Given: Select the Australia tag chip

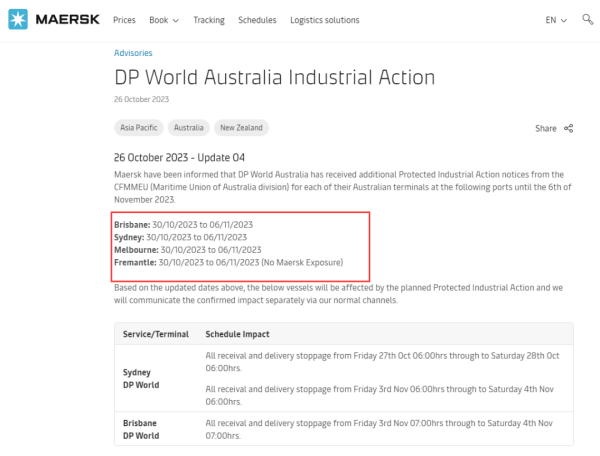Looking at the screenshot, I should [x=188, y=128].
